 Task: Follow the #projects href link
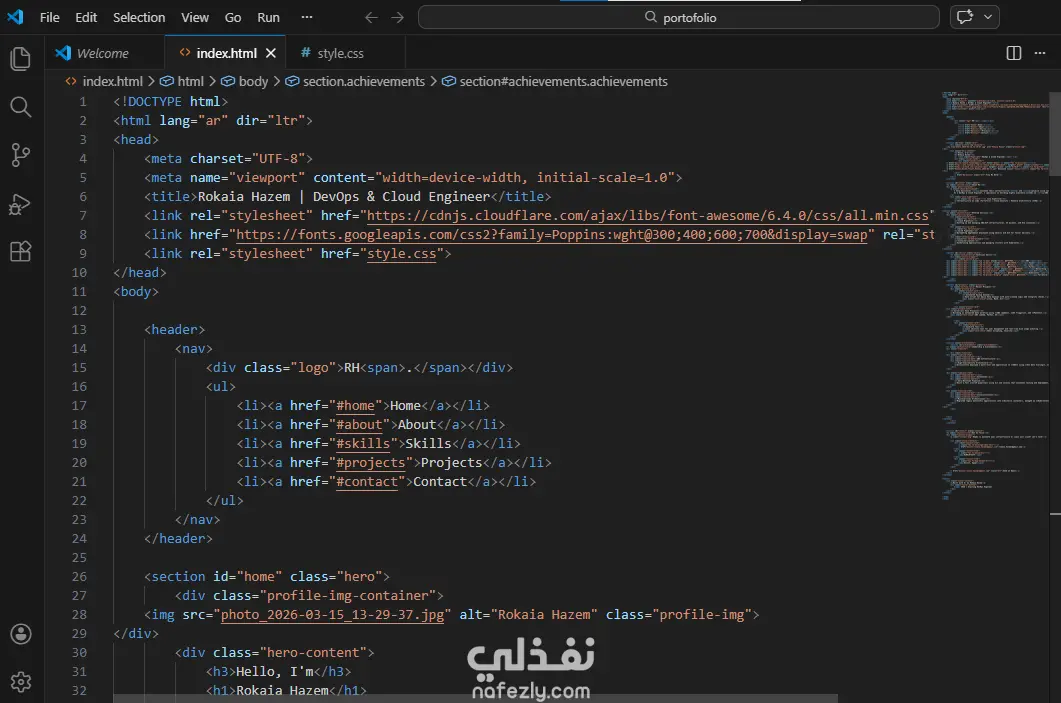point(371,462)
